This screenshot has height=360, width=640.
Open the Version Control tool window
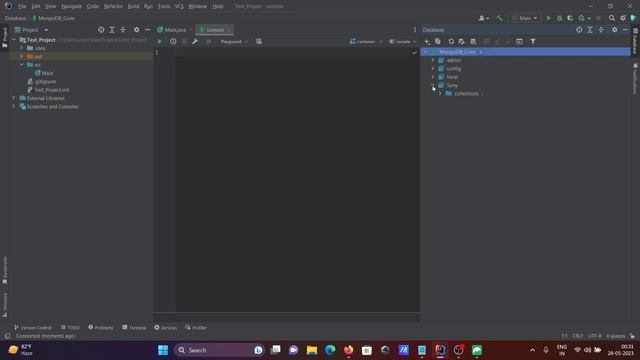click(33, 327)
